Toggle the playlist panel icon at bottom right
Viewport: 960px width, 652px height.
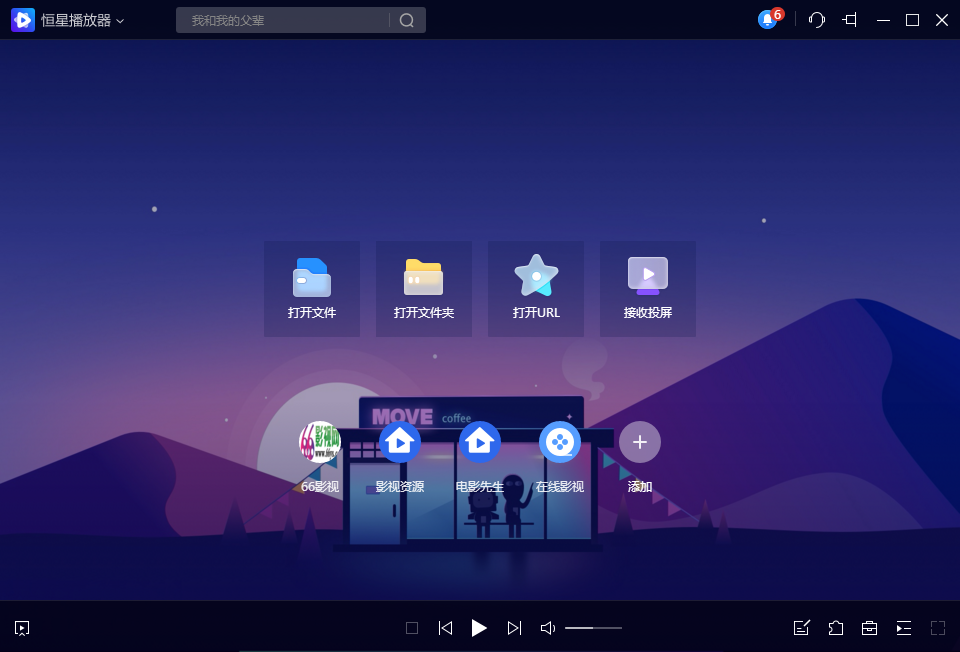pos(904,628)
